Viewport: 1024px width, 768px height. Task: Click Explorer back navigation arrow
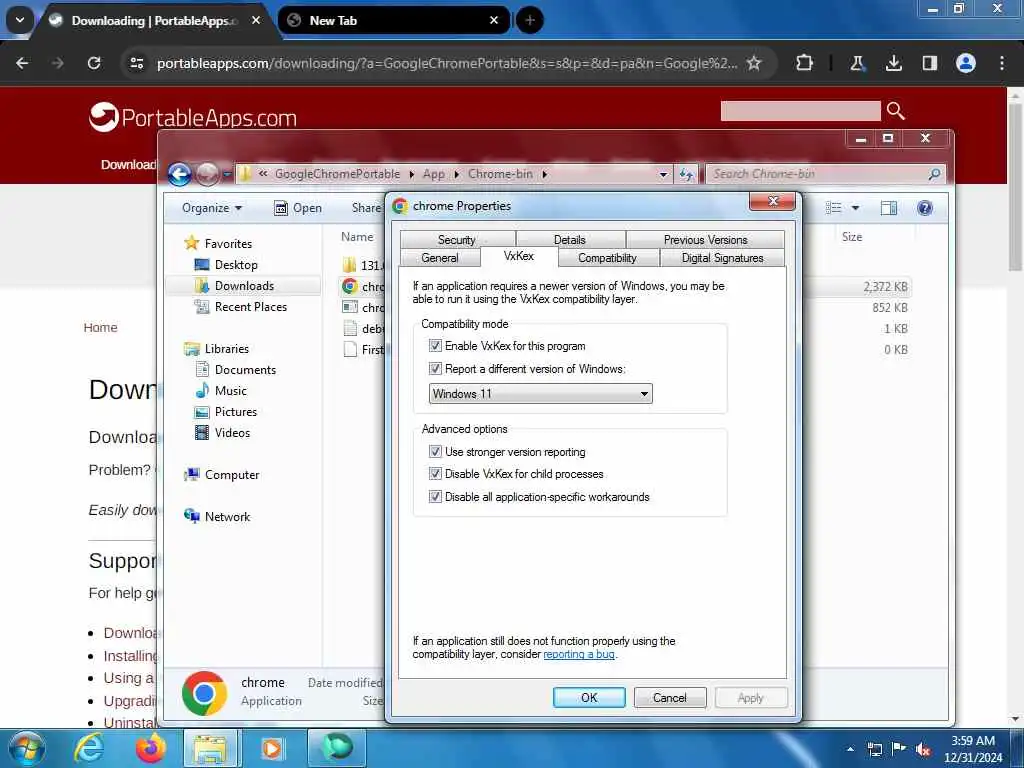tap(180, 174)
